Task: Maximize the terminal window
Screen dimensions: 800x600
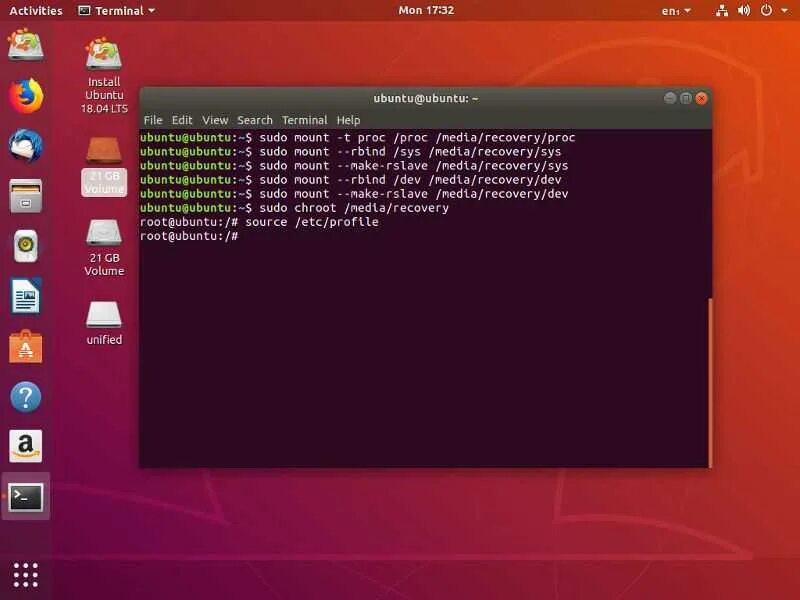Action: (x=686, y=98)
